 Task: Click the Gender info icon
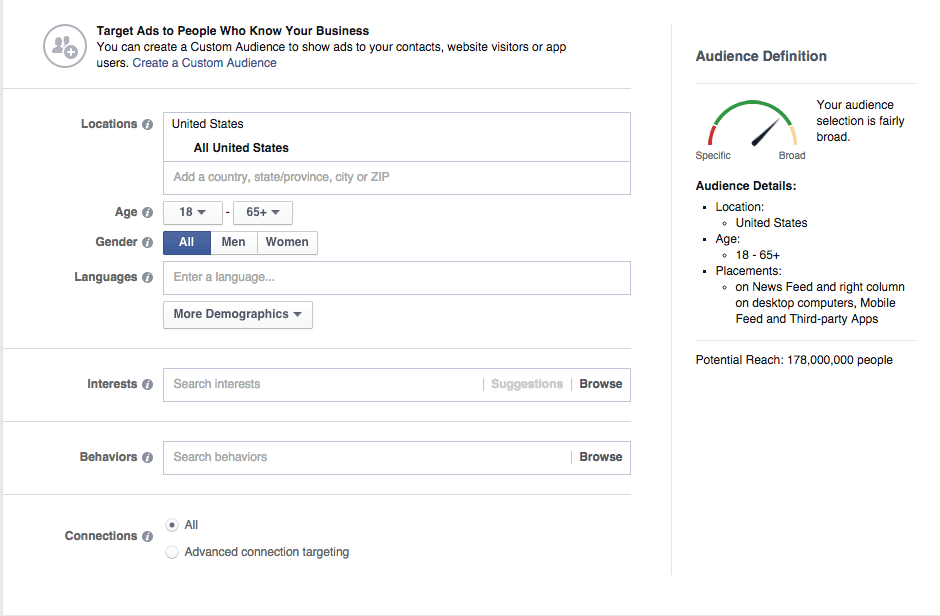[148, 242]
